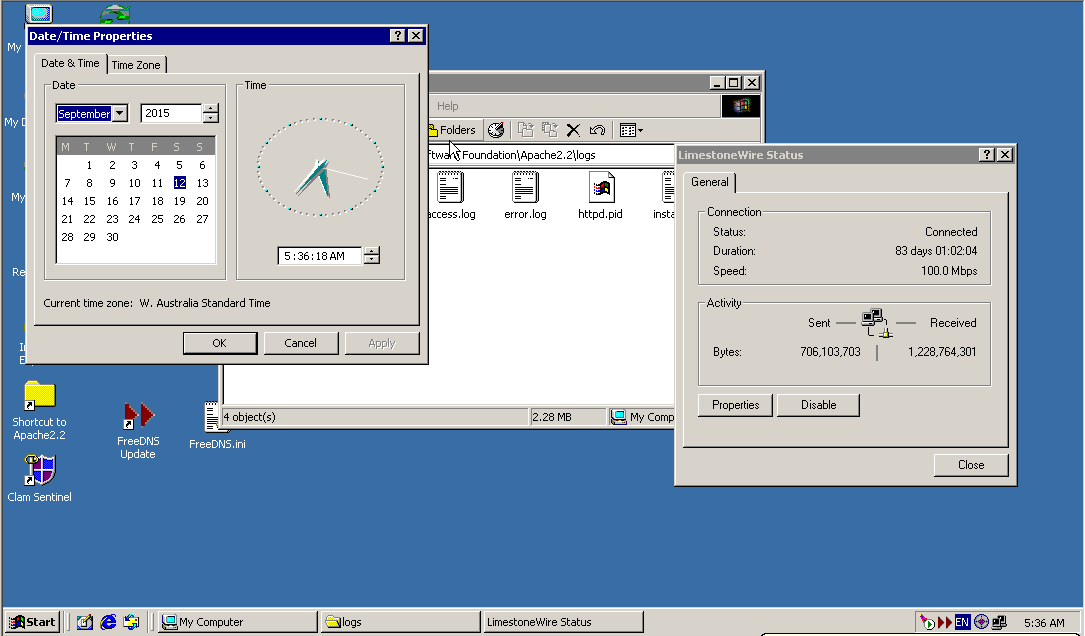Click the Undo toolbar icon in Explorer

click(597, 130)
